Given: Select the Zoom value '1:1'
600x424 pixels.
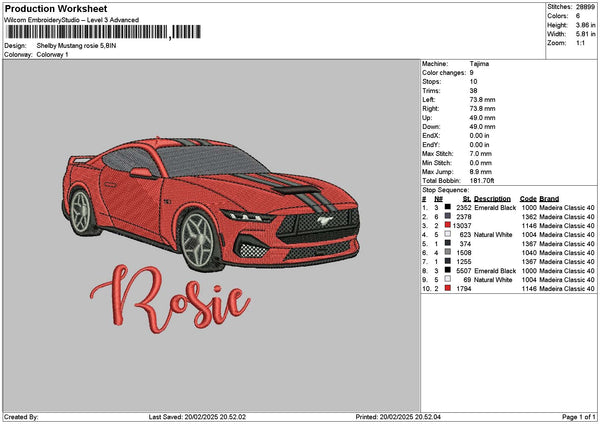Looking at the screenshot, I should [x=580, y=43].
